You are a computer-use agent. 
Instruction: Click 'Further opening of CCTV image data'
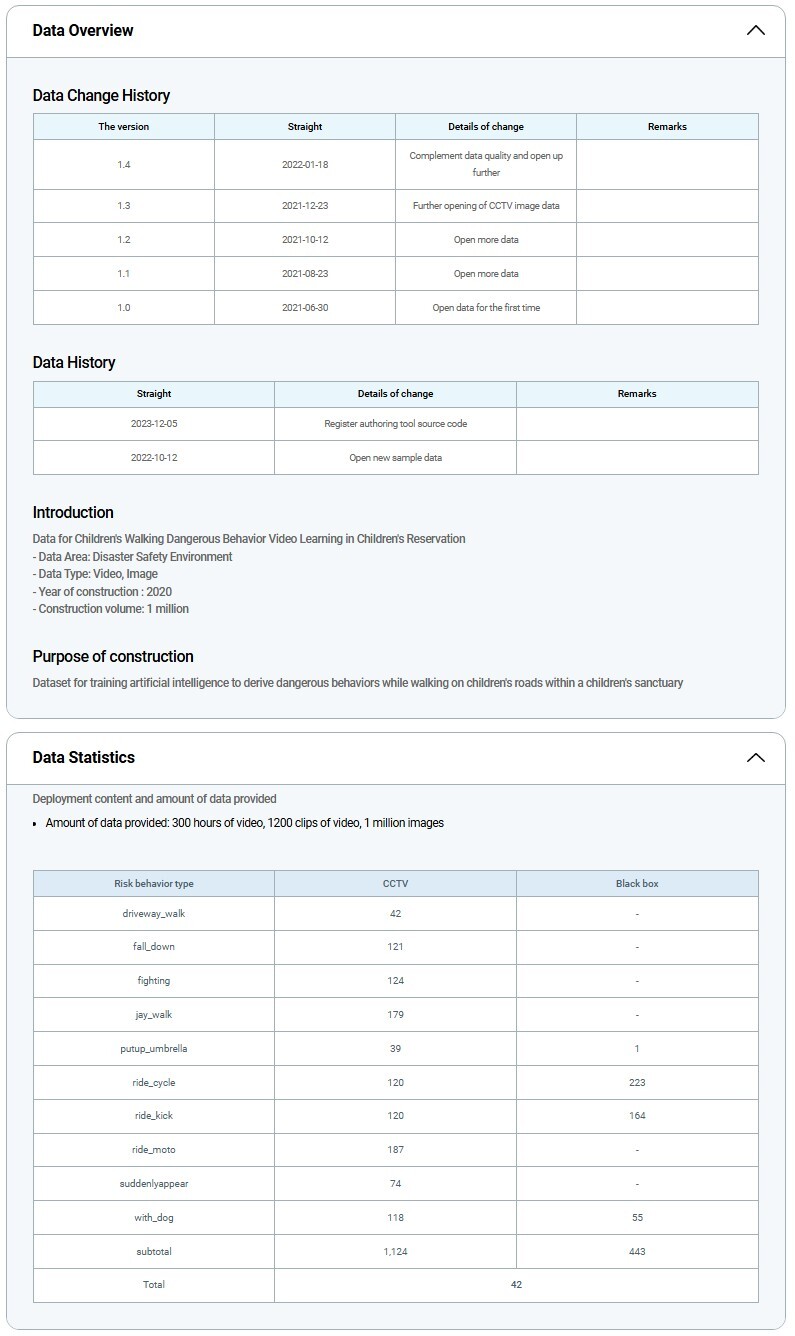[486, 205]
